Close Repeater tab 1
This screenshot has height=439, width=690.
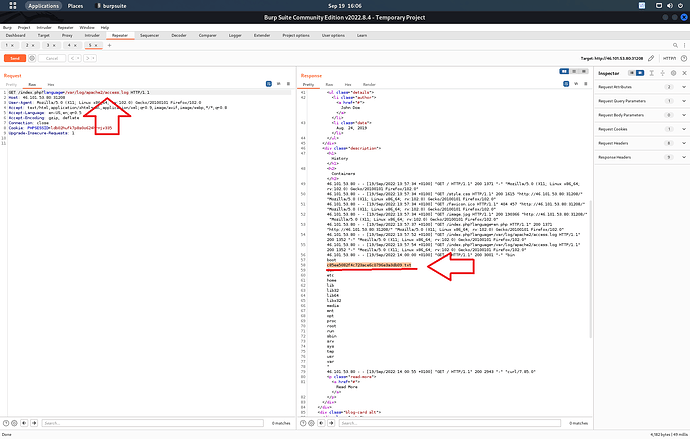[12, 45]
